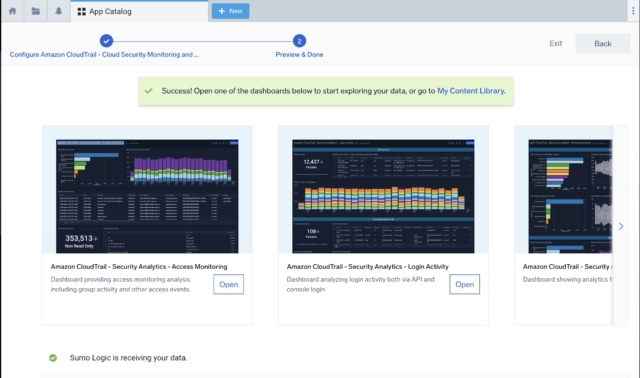Click the Access Monitoring dashboard description text

121,284
